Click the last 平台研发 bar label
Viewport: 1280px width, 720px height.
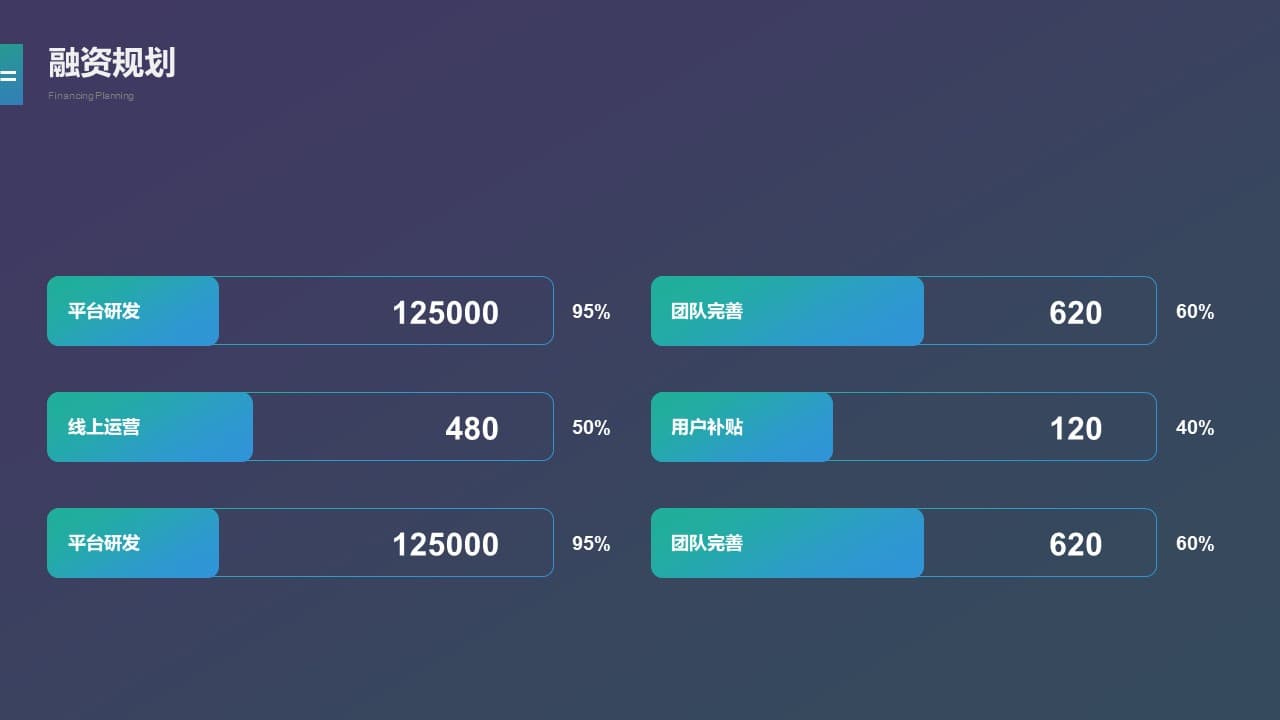pos(104,543)
